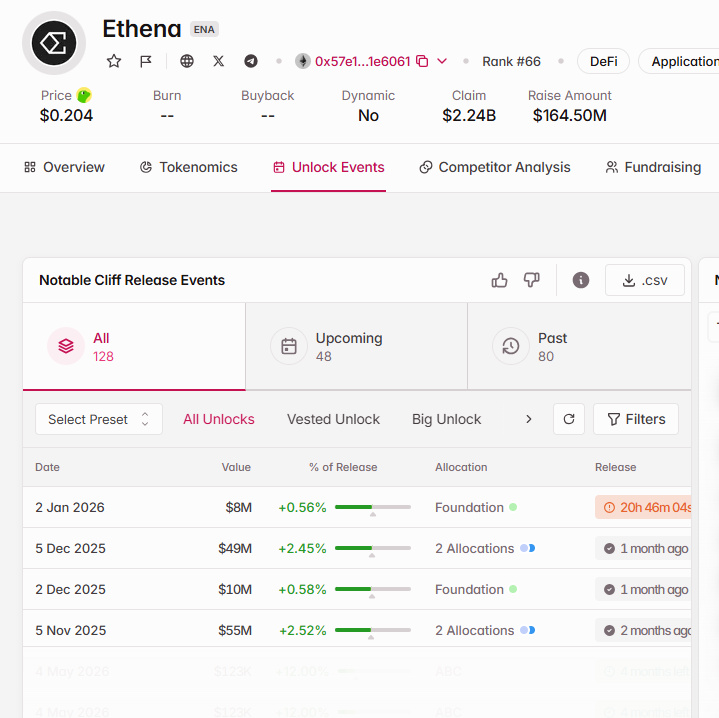Click the $49M value cell
This screenshot has width=719, height=718.
235,548
